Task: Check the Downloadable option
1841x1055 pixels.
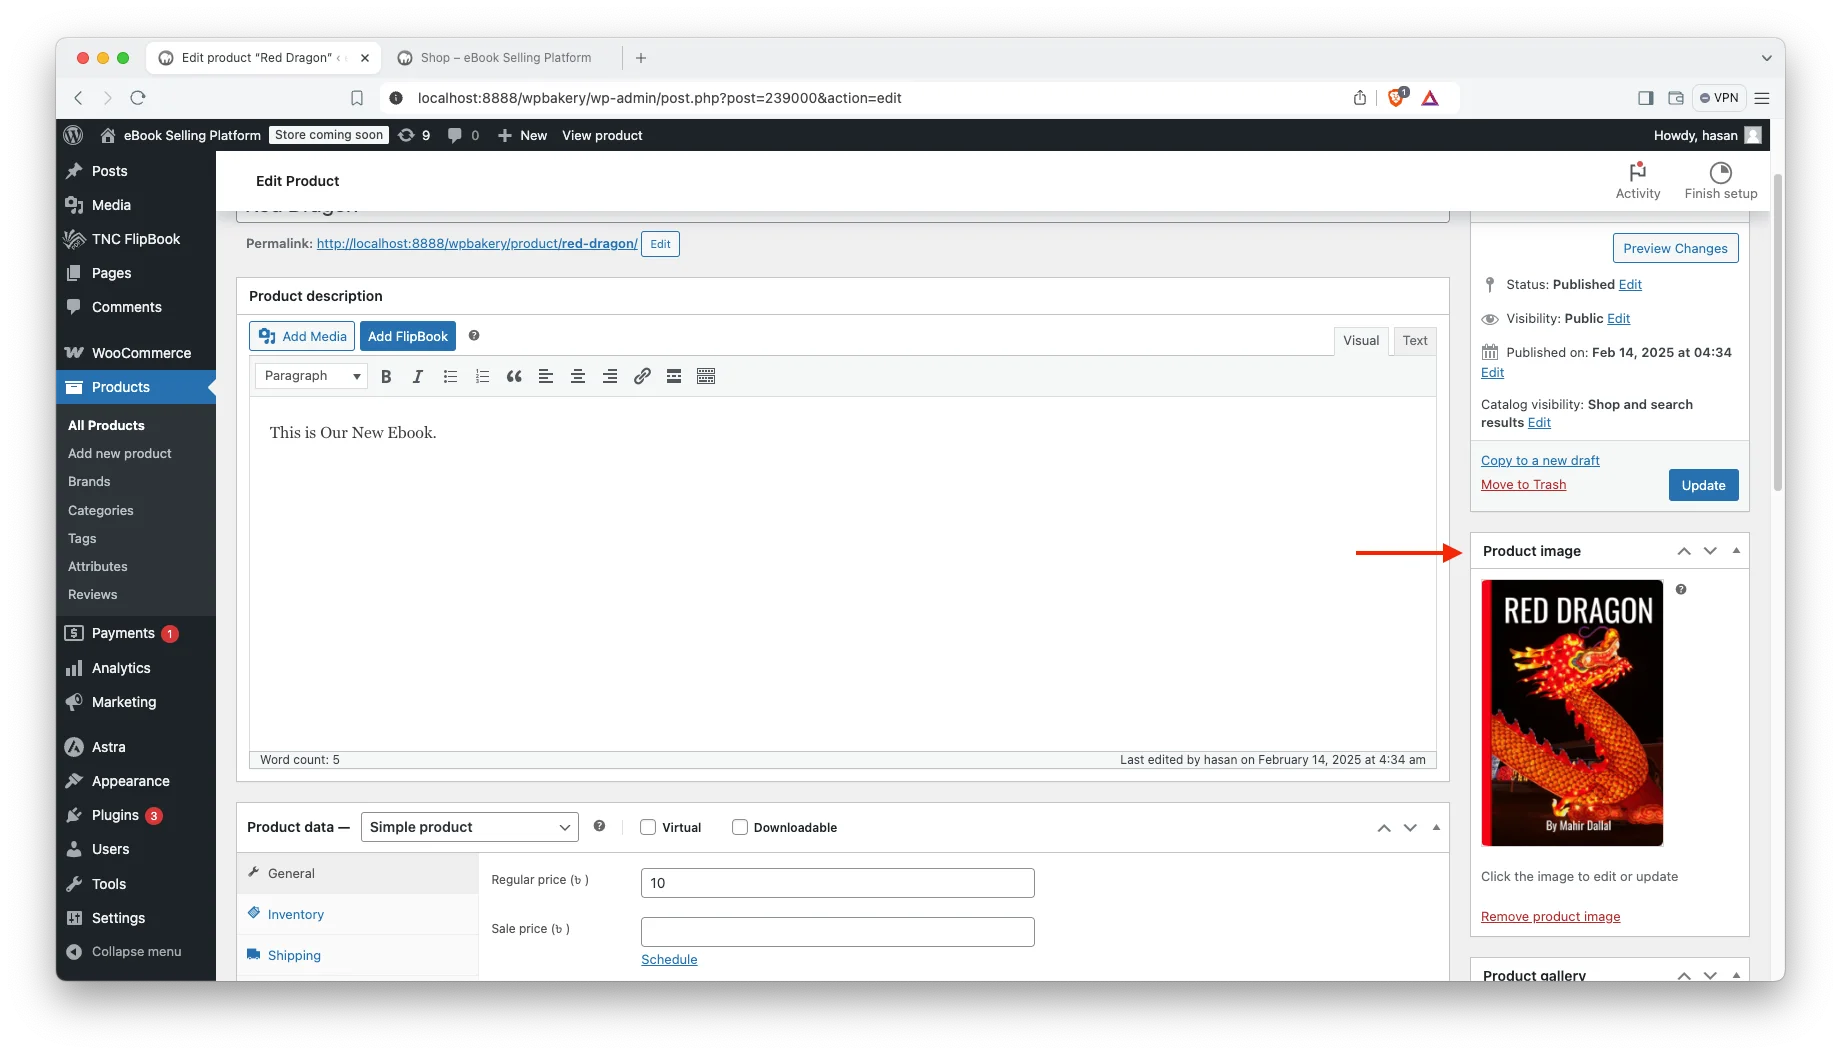Action: 740,827
